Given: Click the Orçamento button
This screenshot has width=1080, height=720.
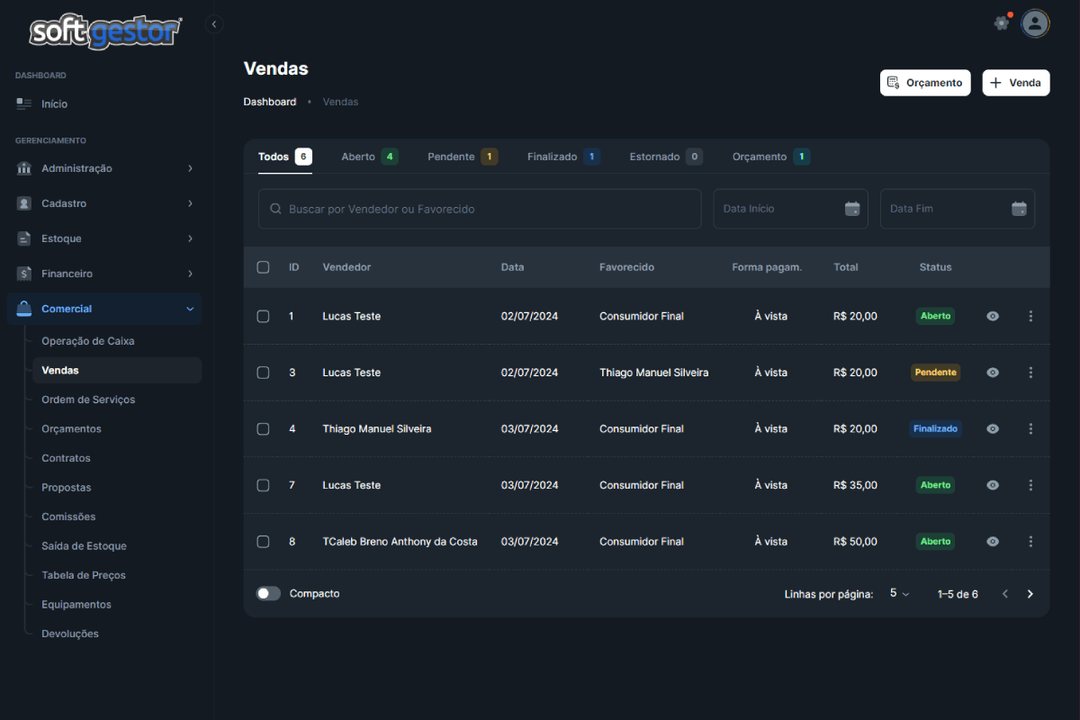Looking at the screenshot, I should coord(925,83).
